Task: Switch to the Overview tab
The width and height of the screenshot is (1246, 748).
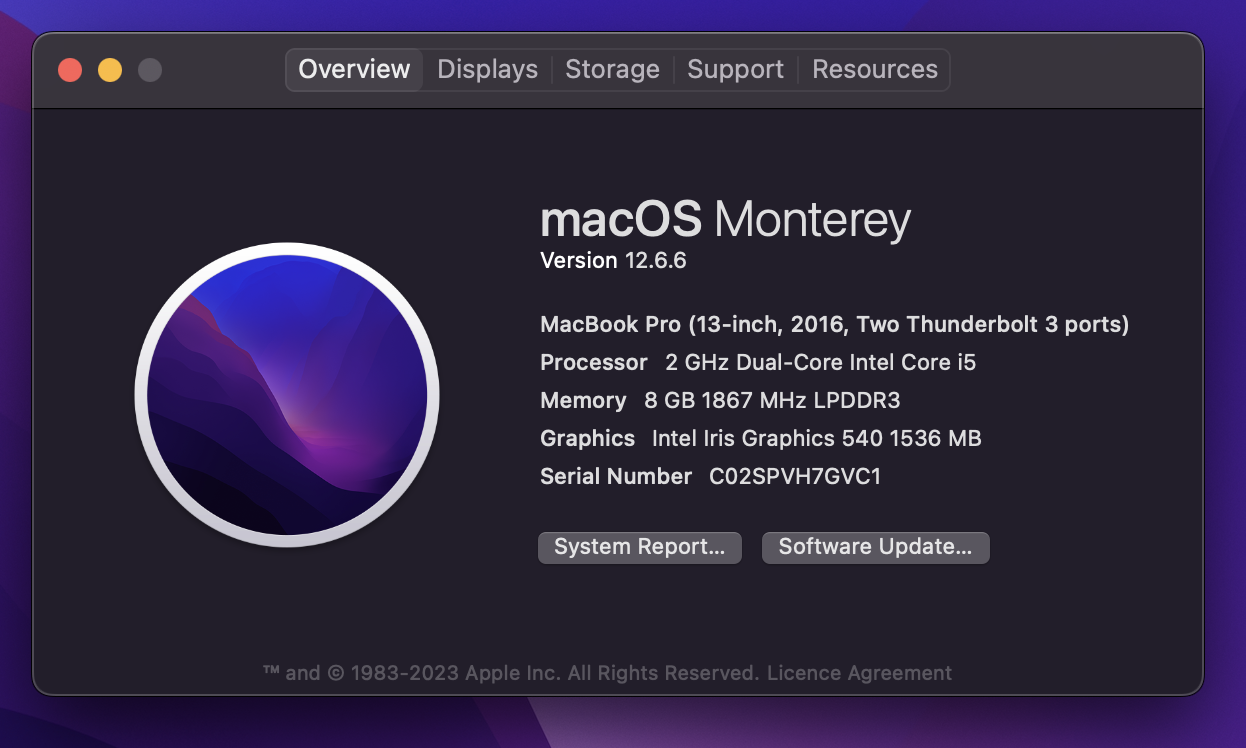Action: pyautogui.click(x=354, y=70)
